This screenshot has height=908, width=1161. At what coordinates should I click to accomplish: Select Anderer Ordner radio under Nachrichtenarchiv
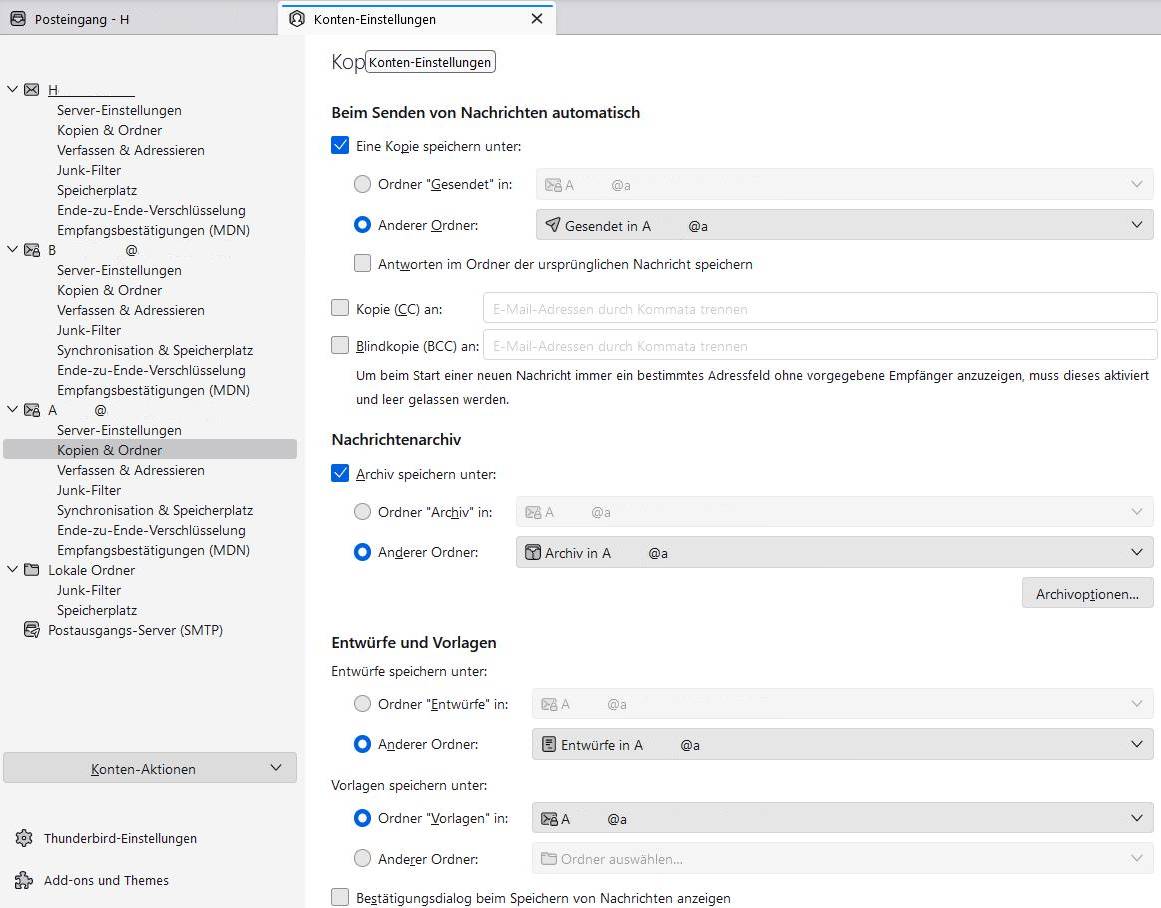click(362, 552)
